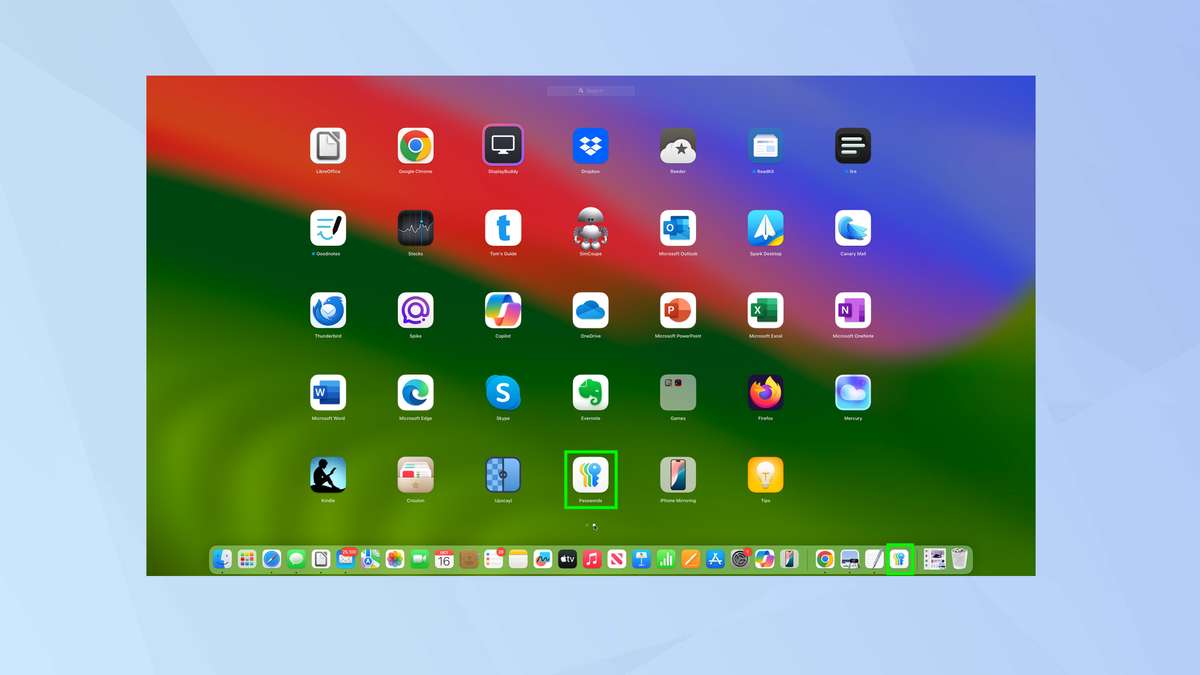Open the Passwords app in Launchpad
The image size is (1200, 675).
[x=590, y=473]
